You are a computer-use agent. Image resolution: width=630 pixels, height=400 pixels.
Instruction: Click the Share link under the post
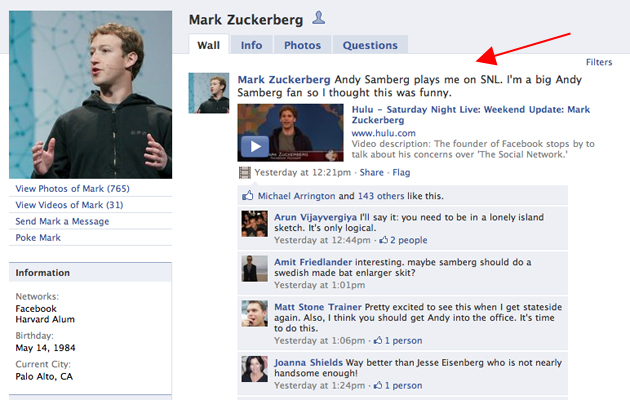point(372,172)
